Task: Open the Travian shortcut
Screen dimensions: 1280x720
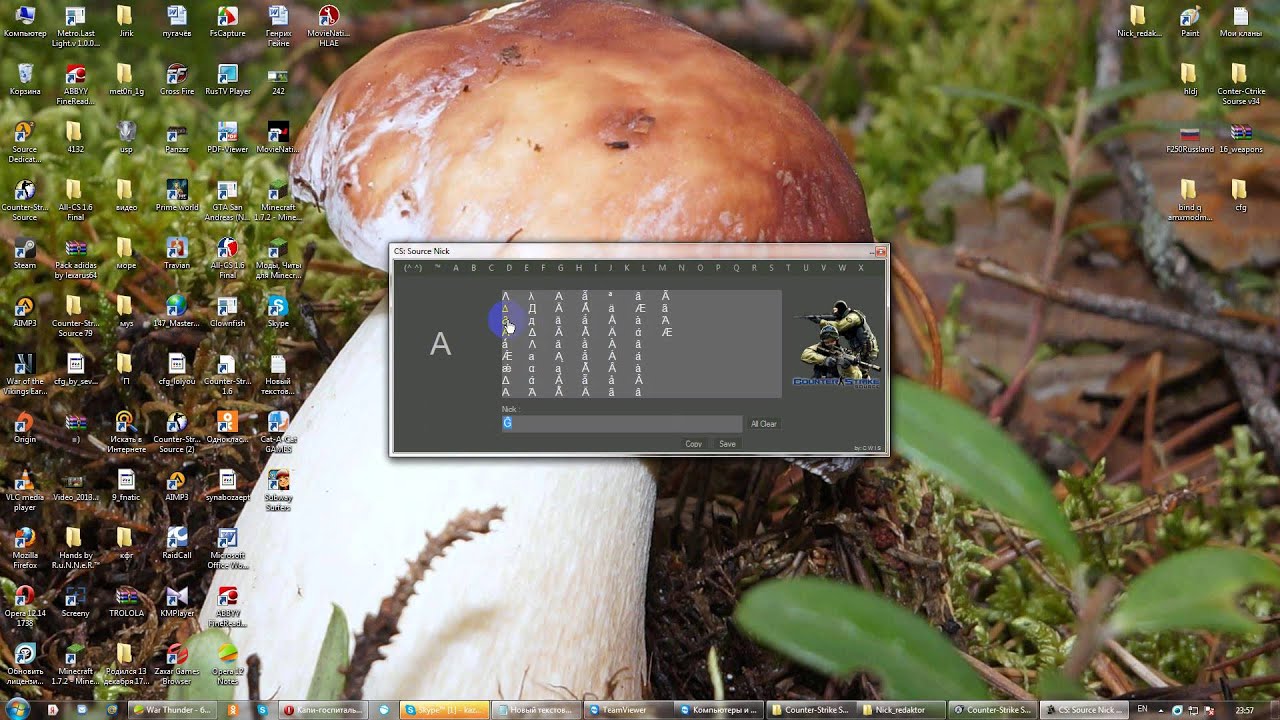Action: pyautogui.click(x=177, y=253)
